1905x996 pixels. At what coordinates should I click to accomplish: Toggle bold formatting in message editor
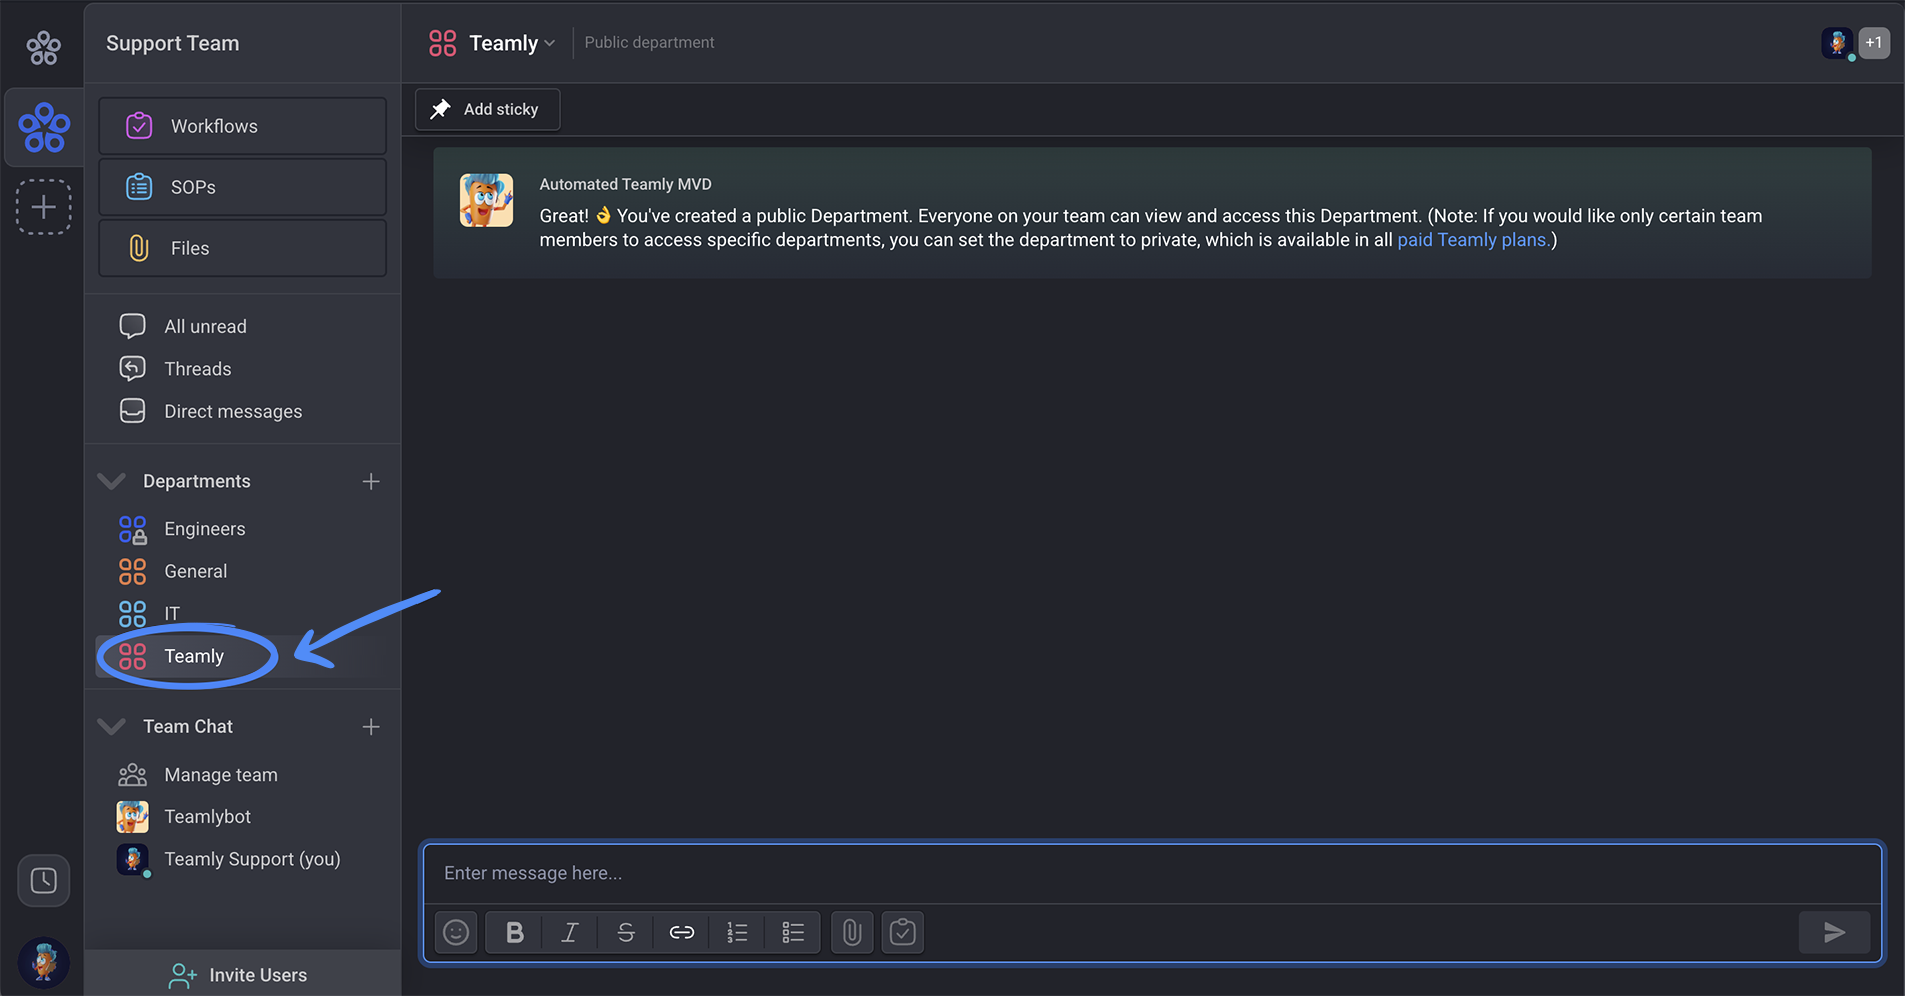tap(515, 932)
